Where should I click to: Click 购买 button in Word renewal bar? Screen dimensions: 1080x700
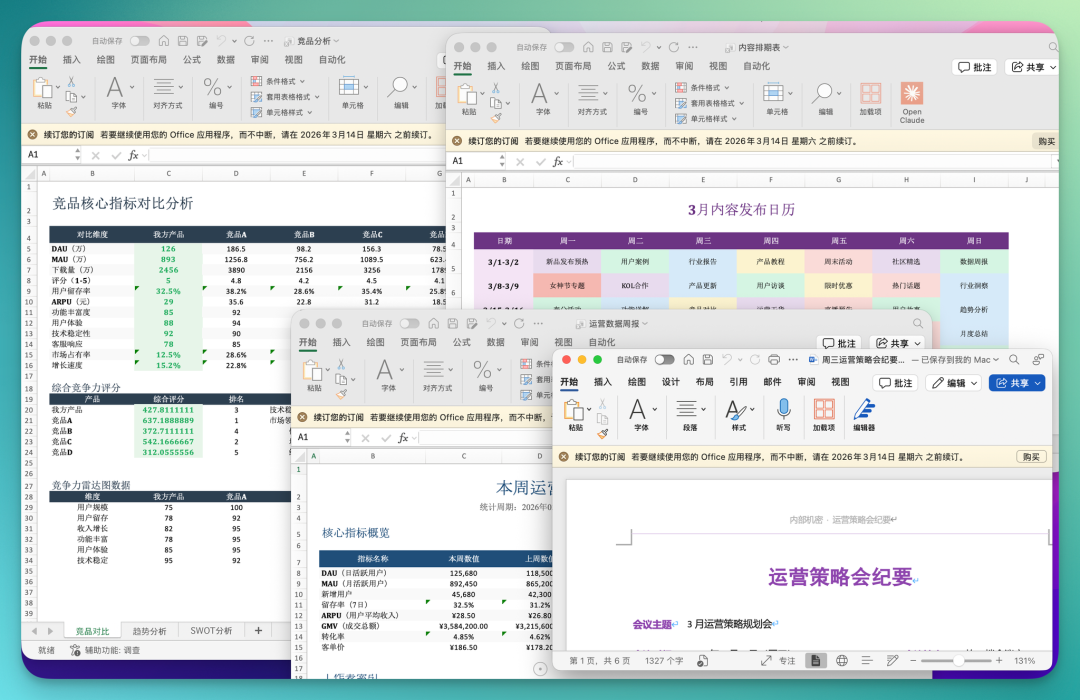point(1031,457)
